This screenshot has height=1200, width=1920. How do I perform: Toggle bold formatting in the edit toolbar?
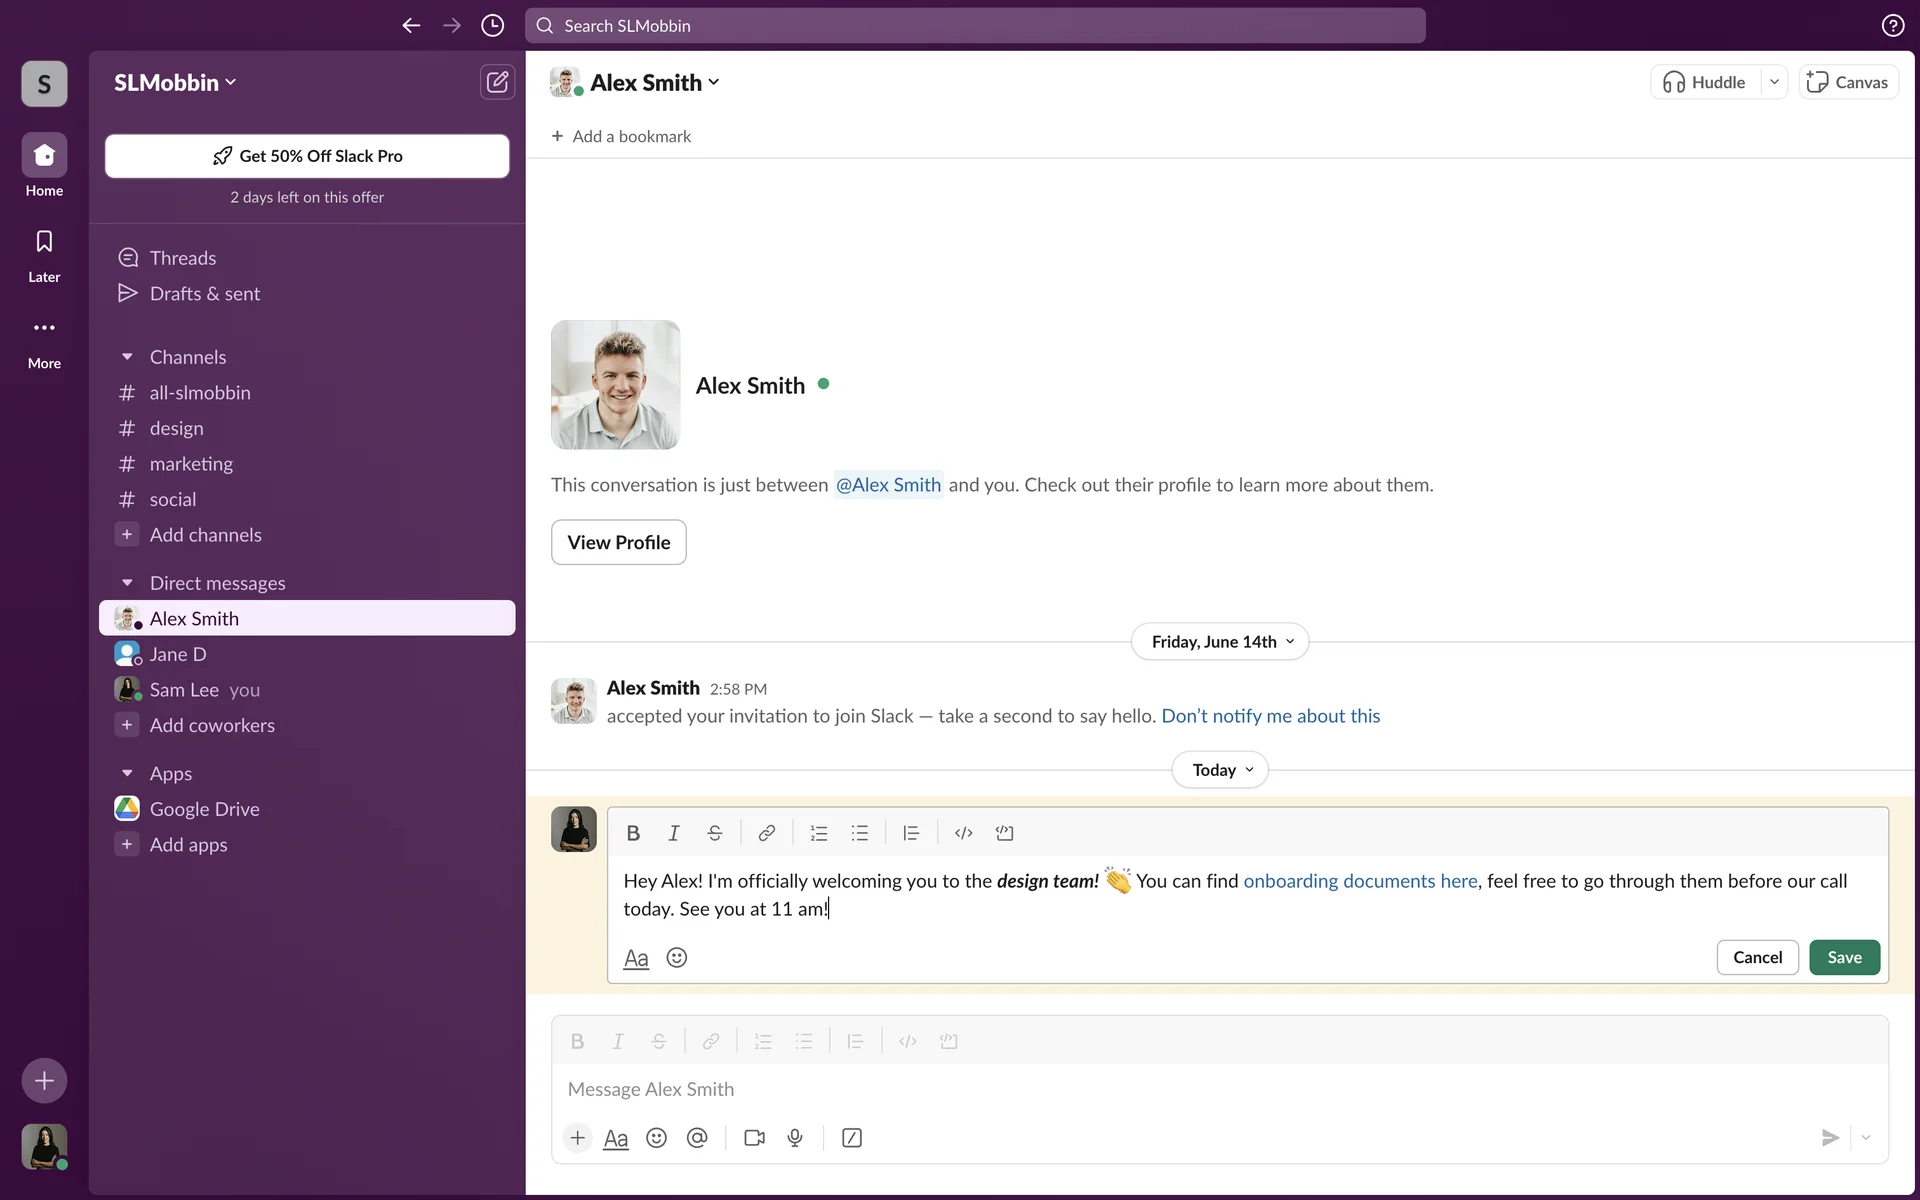click(x=633, y=833)
